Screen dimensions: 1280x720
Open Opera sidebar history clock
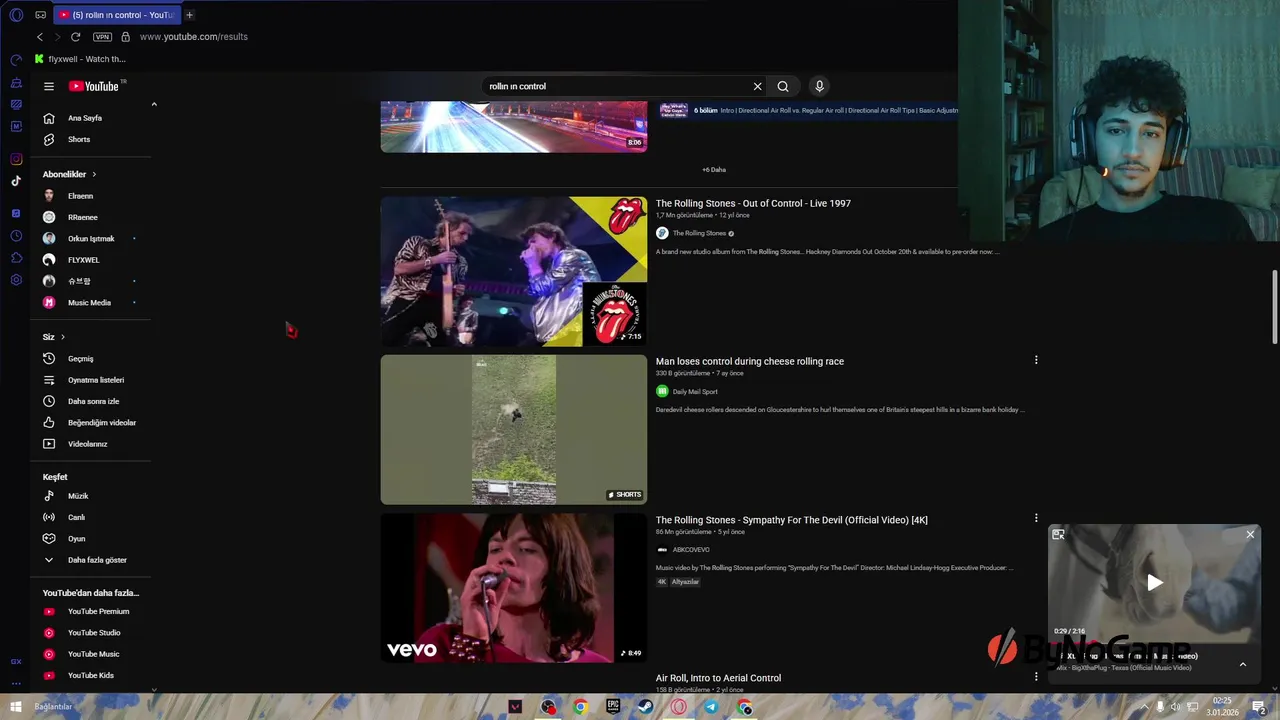click(16, 236)
